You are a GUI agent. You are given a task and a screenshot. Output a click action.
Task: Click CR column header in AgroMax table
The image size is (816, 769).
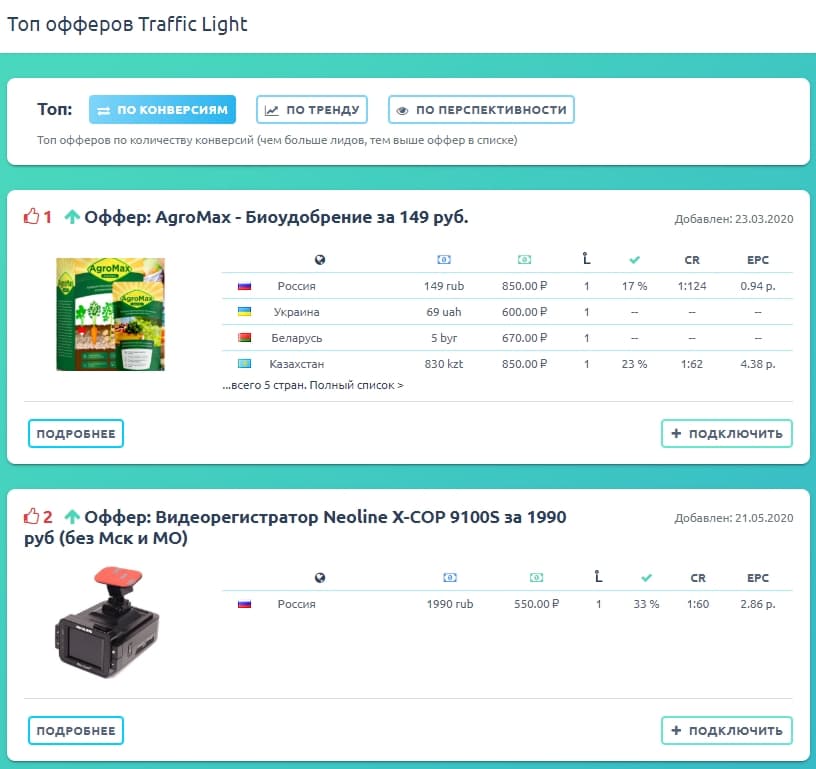pos(692,260)
